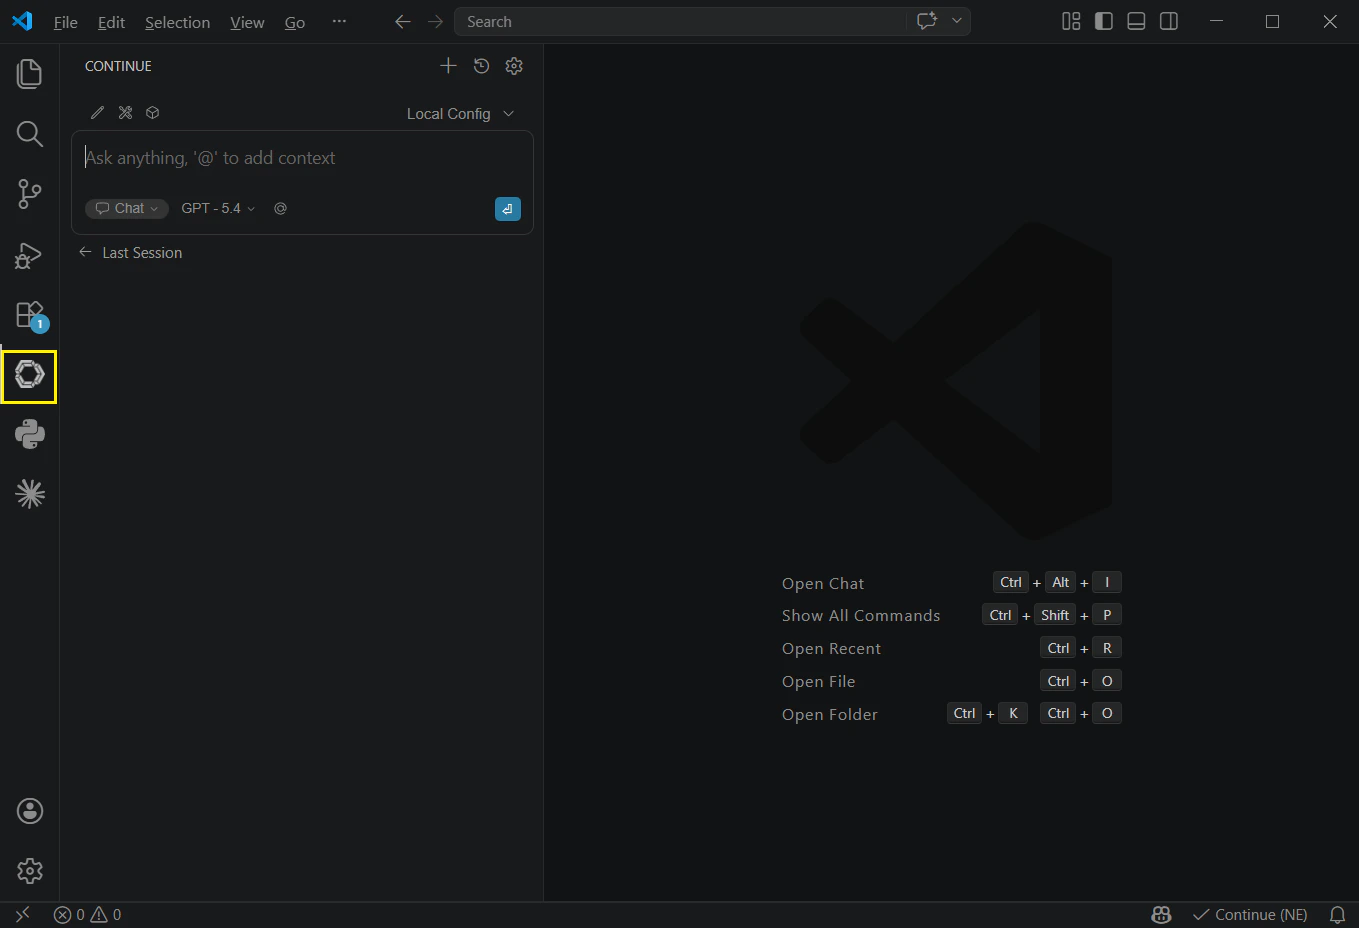1359x928 pixels.
Task: Toggle Primary Side Bar visibility
Action: click(1104, 21)
